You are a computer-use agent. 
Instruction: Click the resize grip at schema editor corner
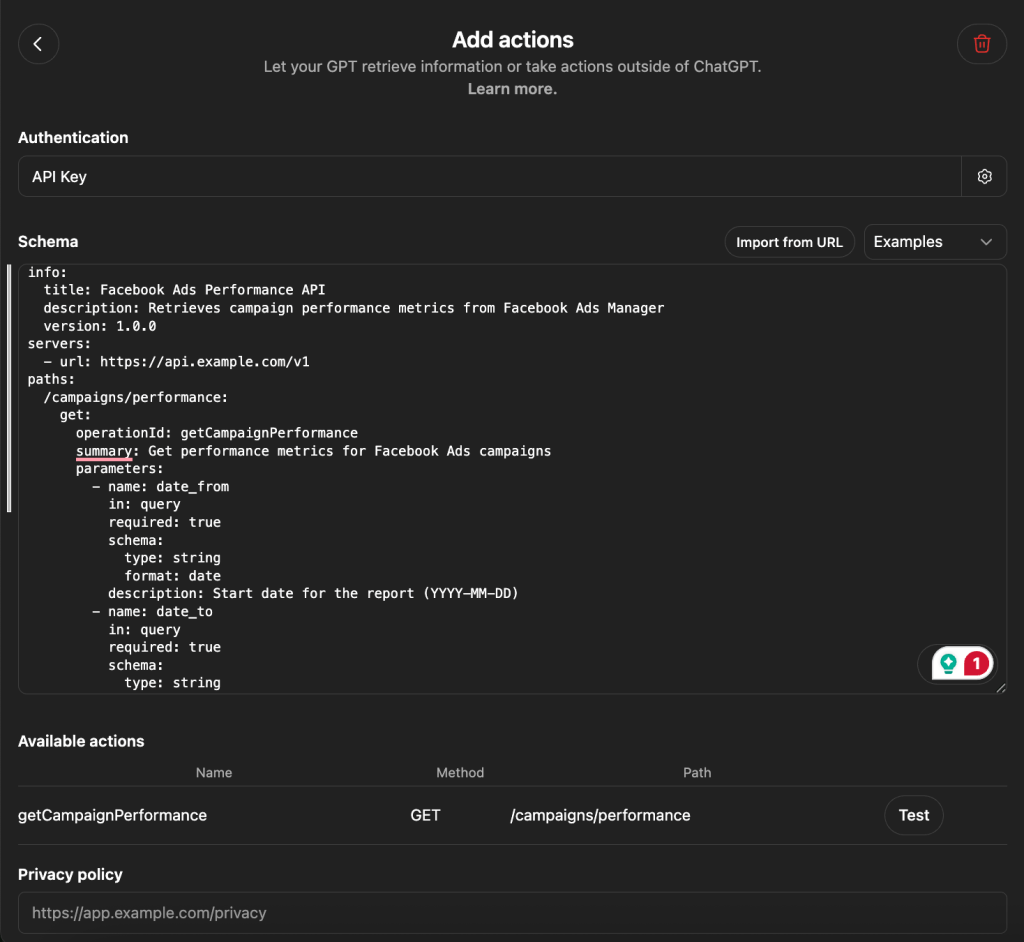coord(999,687)
